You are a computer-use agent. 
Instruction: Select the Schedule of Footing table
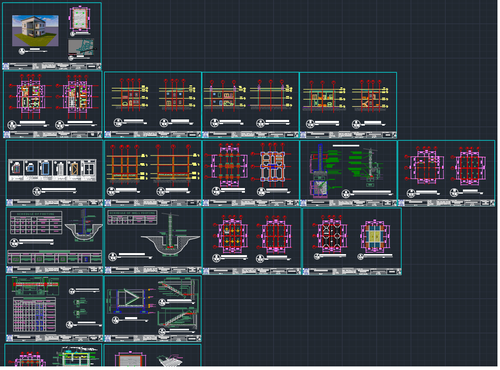[36, 223]
